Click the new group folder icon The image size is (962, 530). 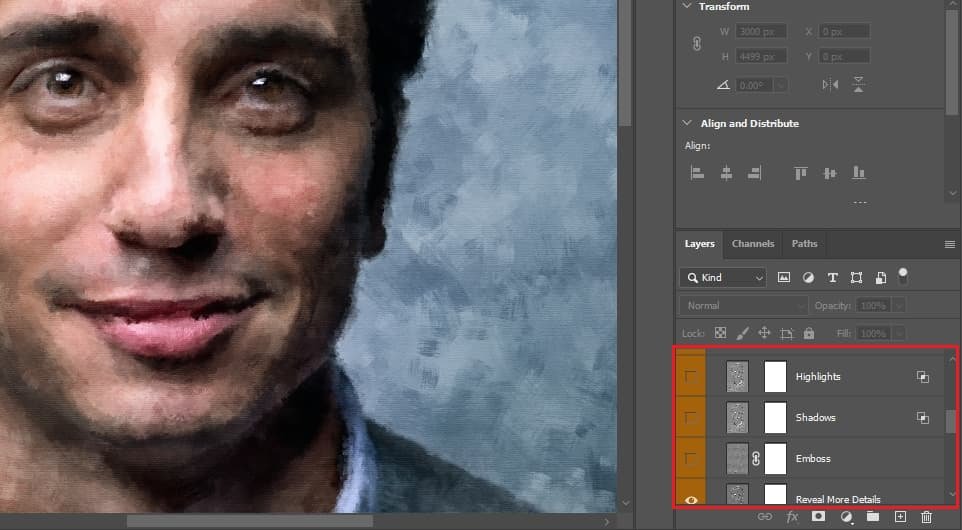tap(873, 517)
